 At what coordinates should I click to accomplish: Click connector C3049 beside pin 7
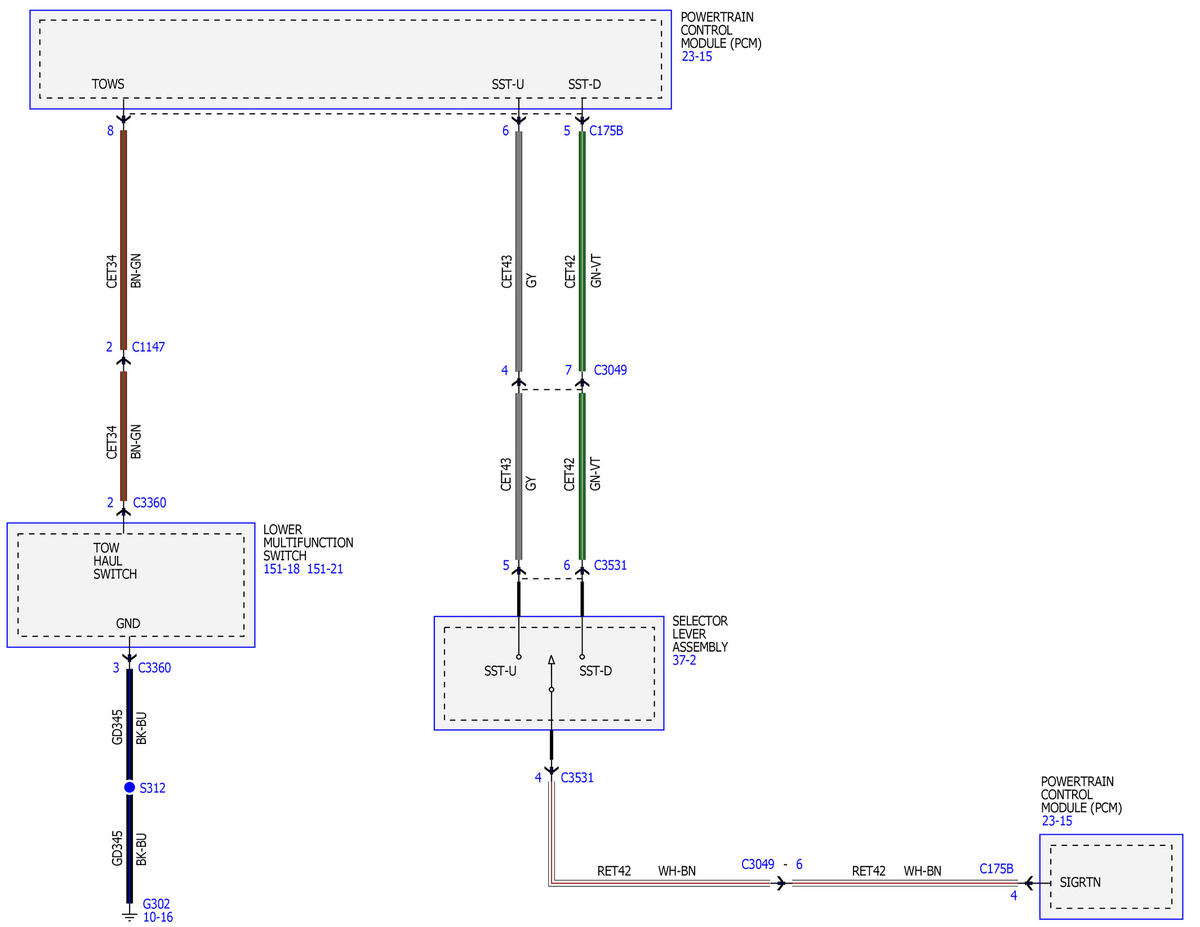pos(610,370)
